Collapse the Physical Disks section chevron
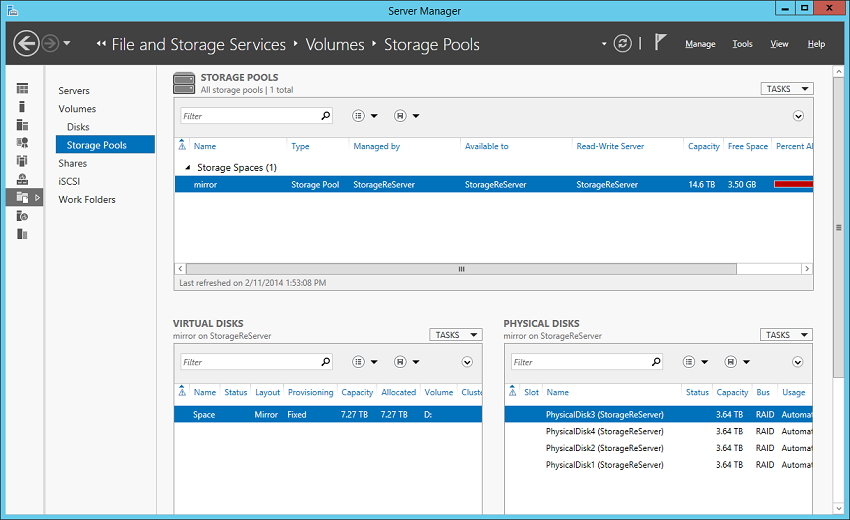The width and height of the screenshot is (850, 520). point(797,362)
